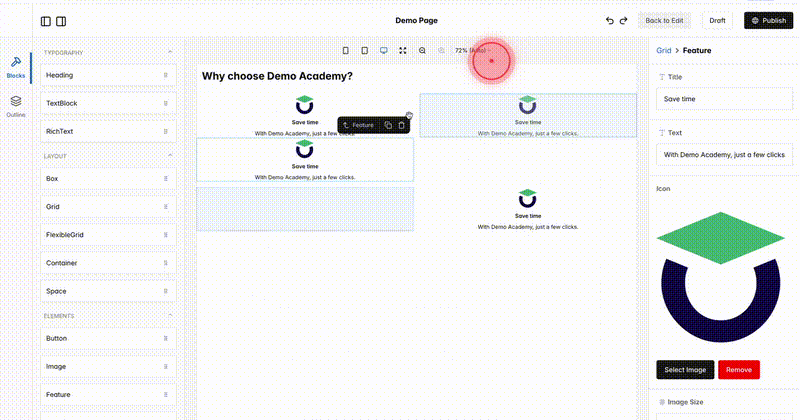Screen dimensions: 800x420
Task: Select the TextBlock block
Action: pos(108,103)
